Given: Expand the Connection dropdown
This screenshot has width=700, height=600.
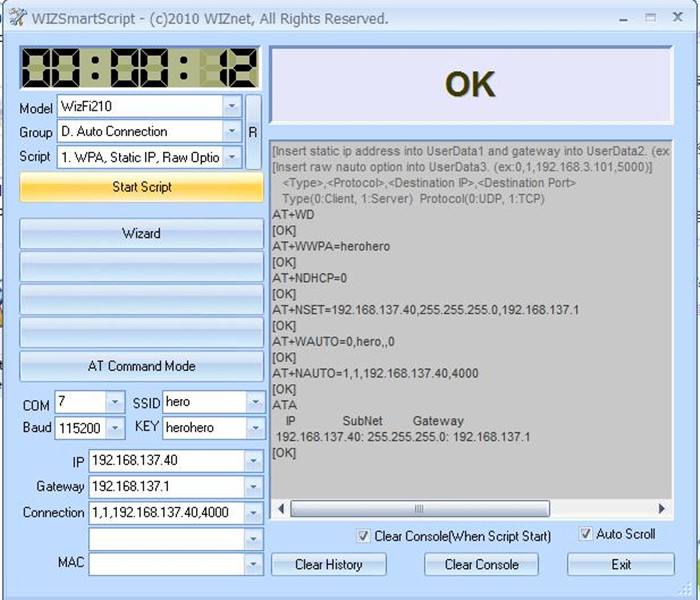Looking at the screenshot, I should [253, 512].
